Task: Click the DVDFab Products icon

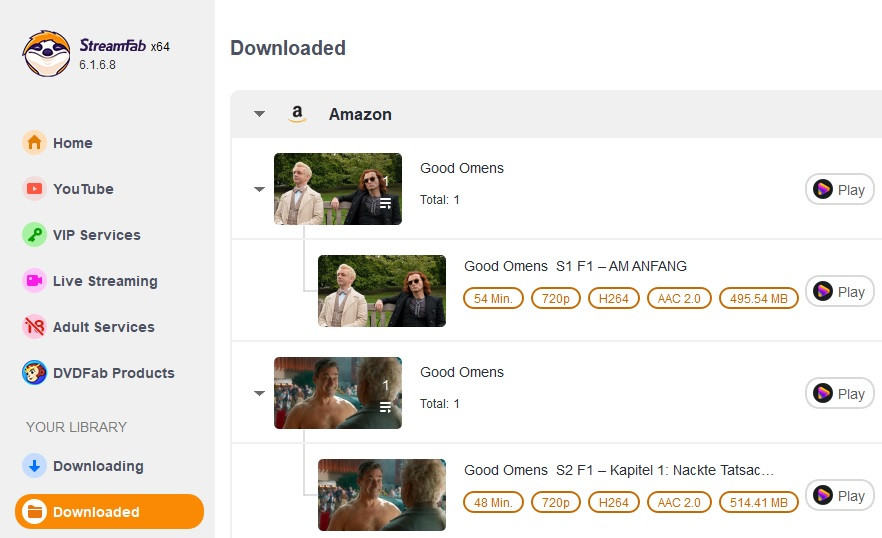Action: pyautogui.click(x=34, y=373)
